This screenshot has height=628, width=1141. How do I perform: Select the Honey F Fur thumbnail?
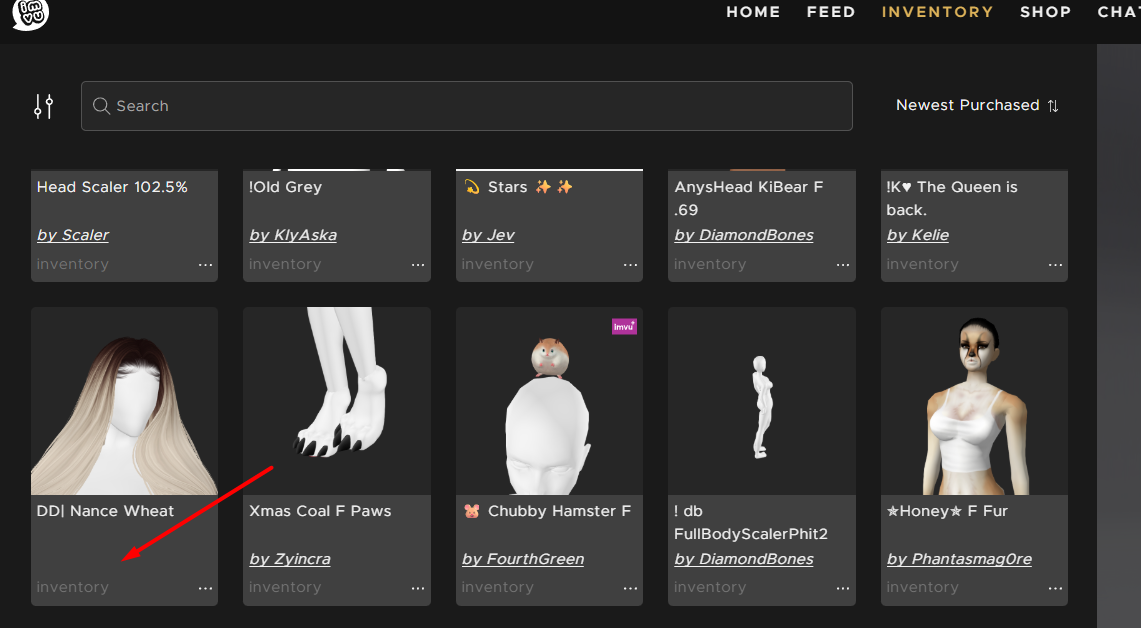(x=974, y=401)
